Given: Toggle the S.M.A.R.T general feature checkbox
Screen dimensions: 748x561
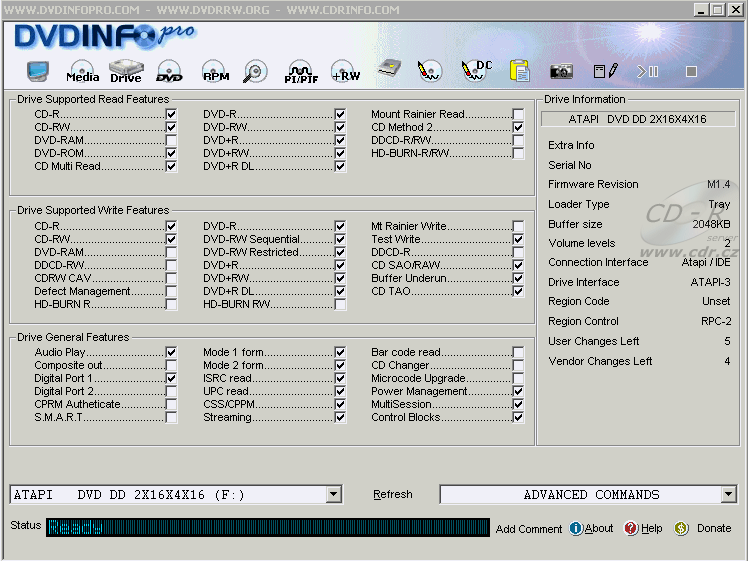Looking at the screenshot, I should 171,417.
